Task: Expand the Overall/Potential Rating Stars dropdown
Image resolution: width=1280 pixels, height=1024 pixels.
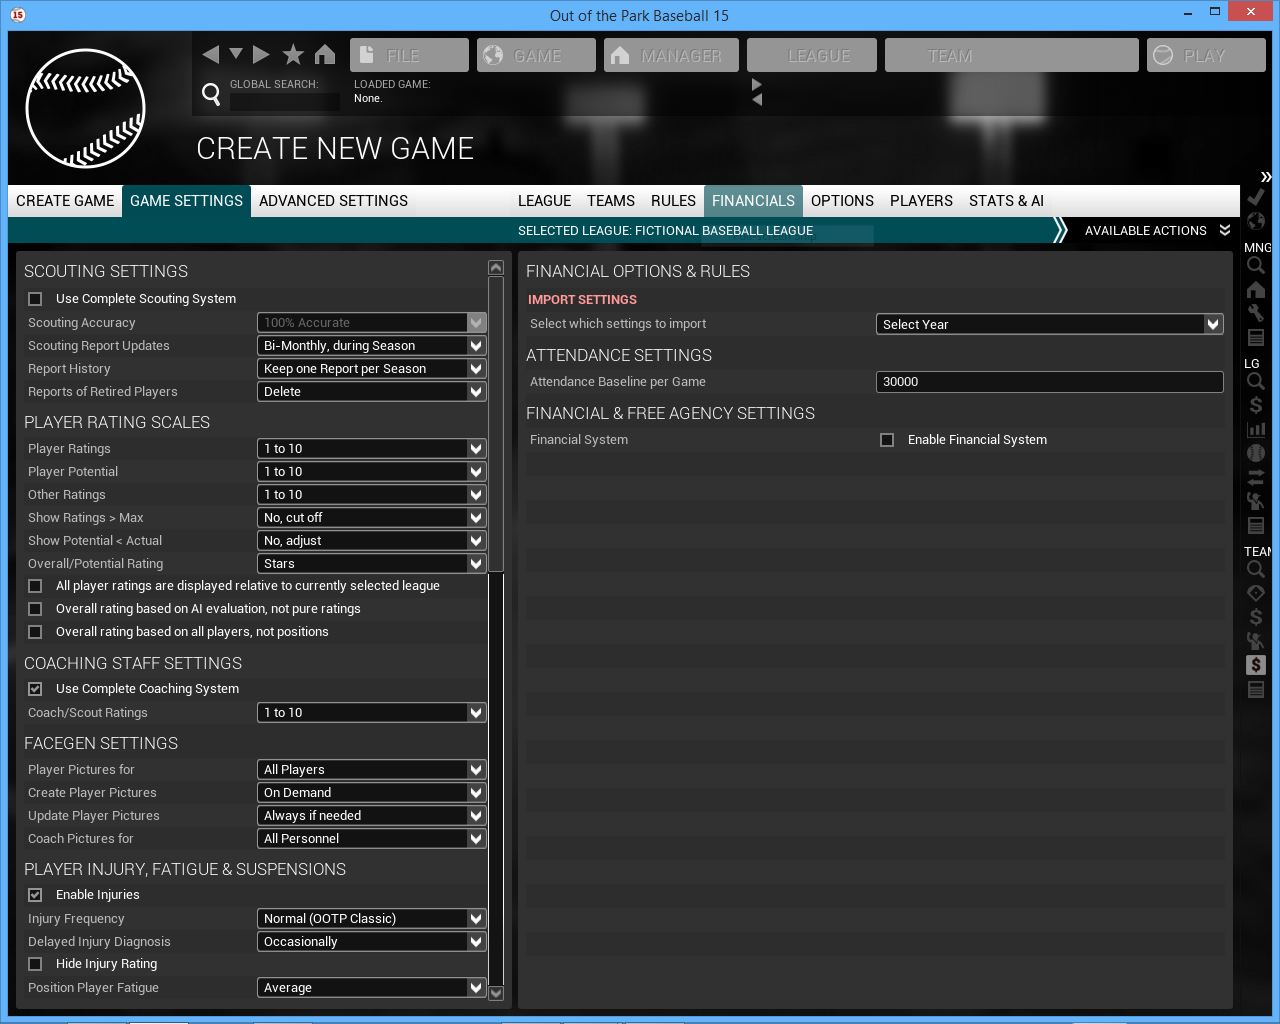Action: [x=371, y=564]
